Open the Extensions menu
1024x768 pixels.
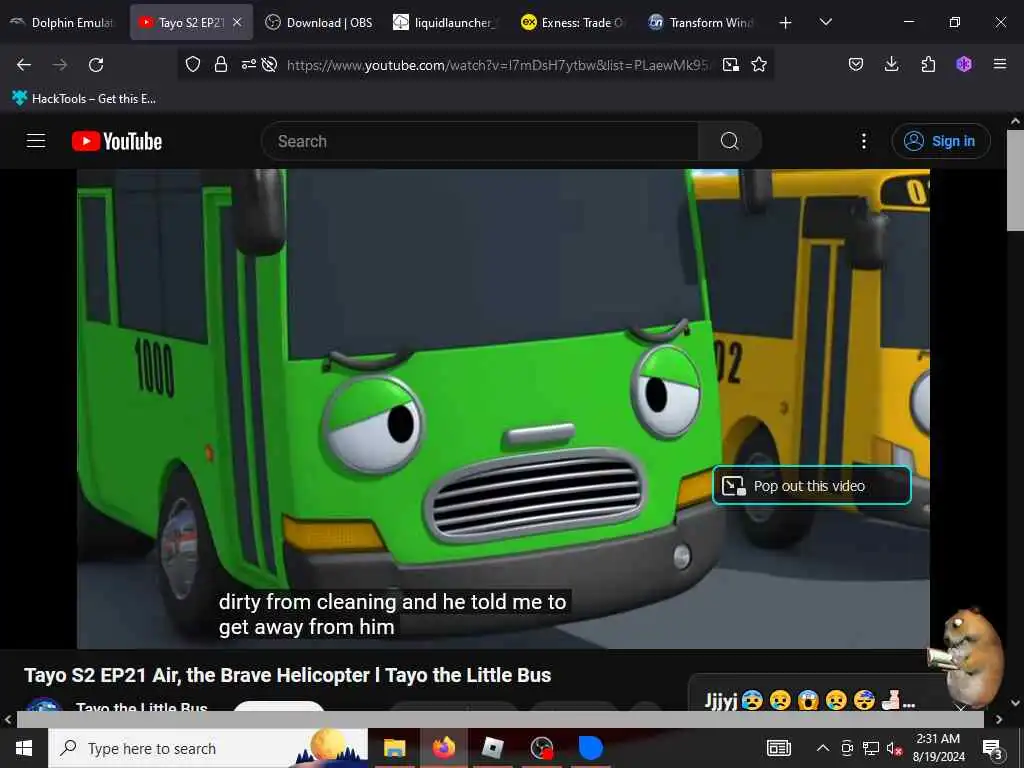click(928, 64)
